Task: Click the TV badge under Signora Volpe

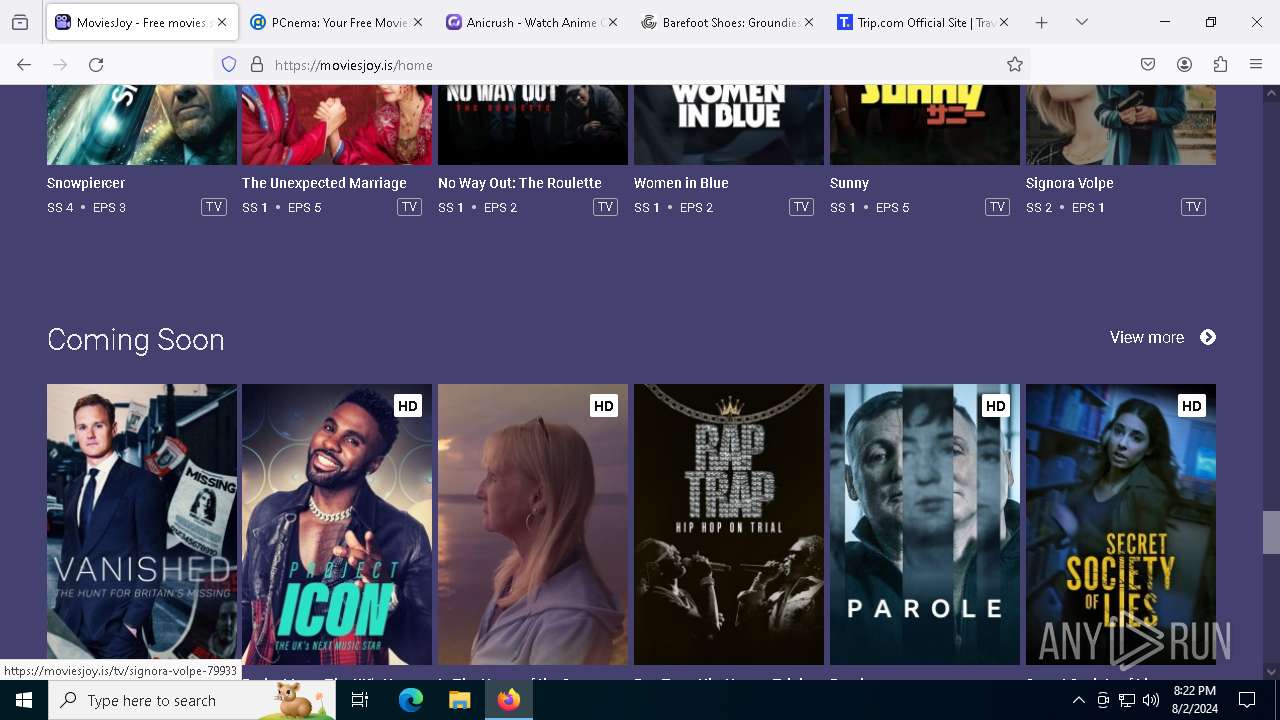Action: click(1193, 207)
